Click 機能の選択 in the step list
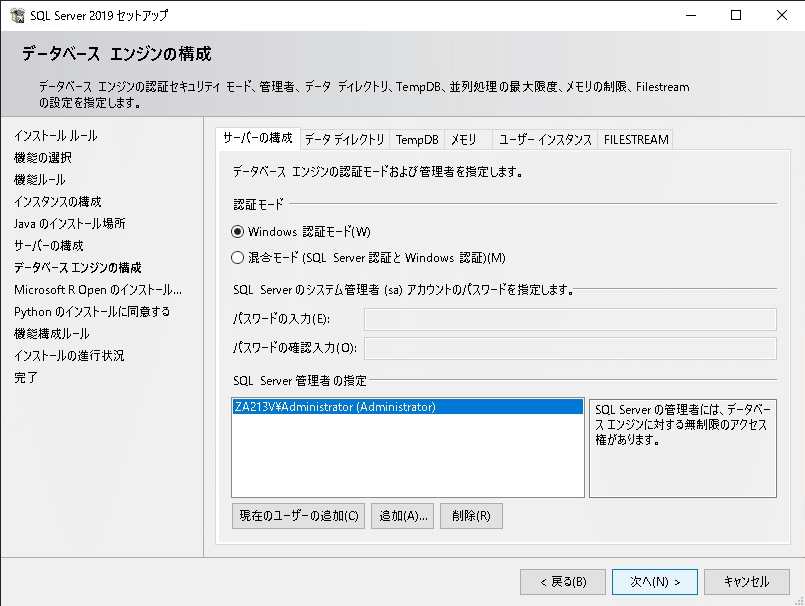Image resolution: width=805 pixels, height=606 pixels. (43, 158)
